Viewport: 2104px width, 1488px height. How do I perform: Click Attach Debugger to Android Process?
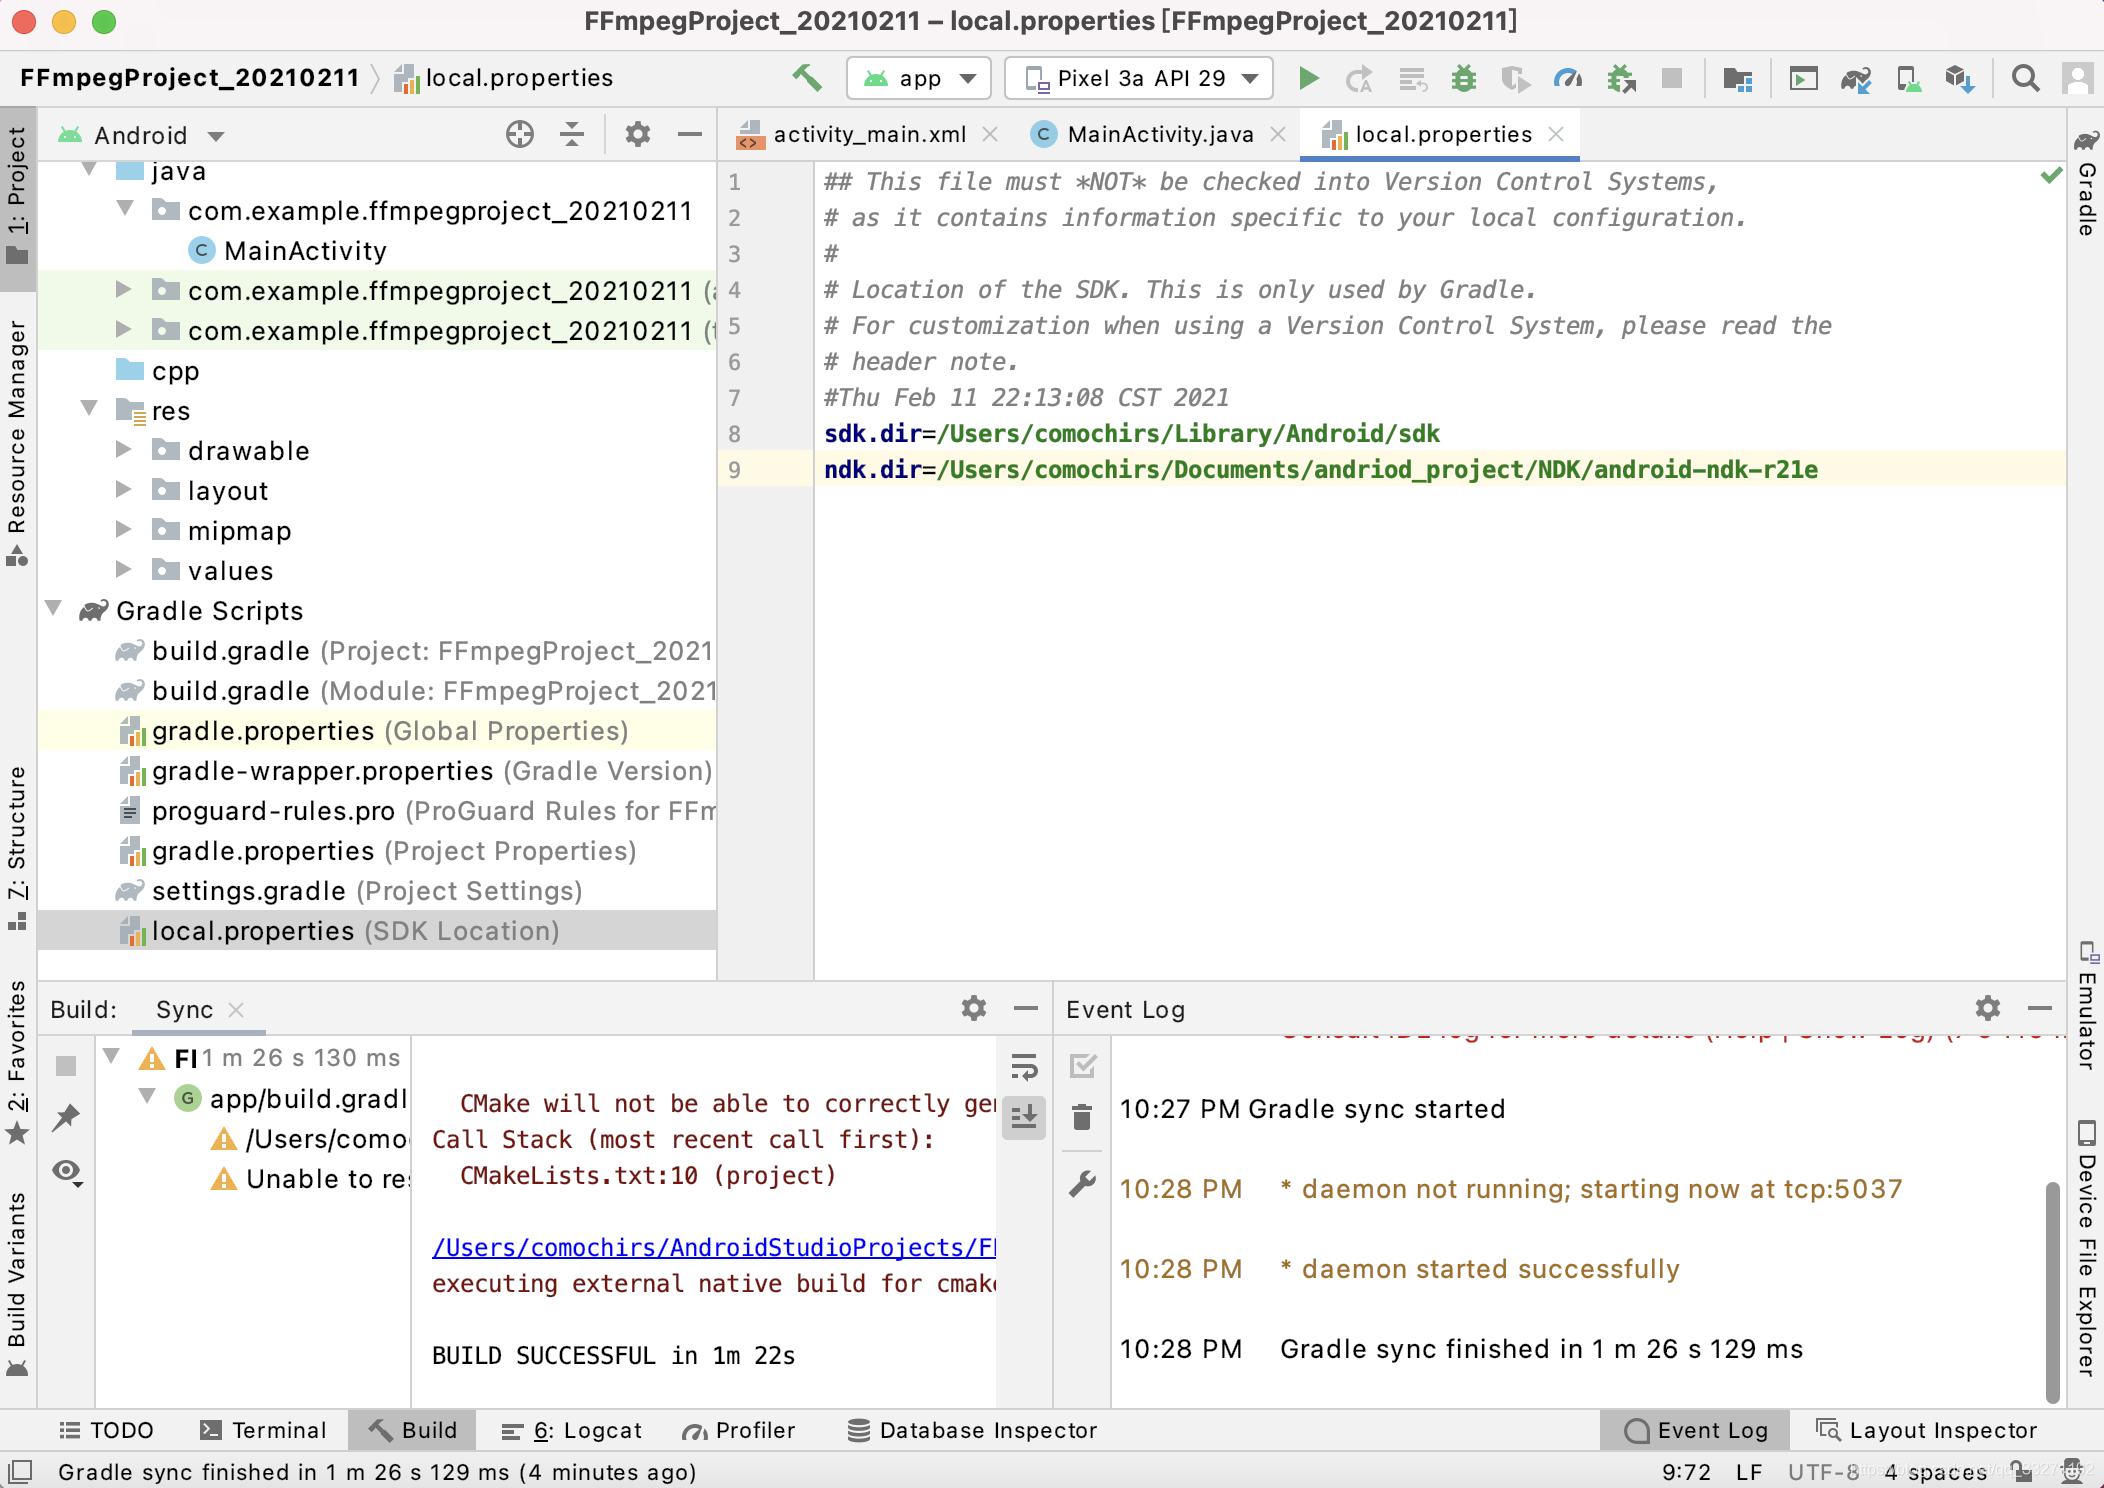pyautogui.click(x=1620, y=78)
